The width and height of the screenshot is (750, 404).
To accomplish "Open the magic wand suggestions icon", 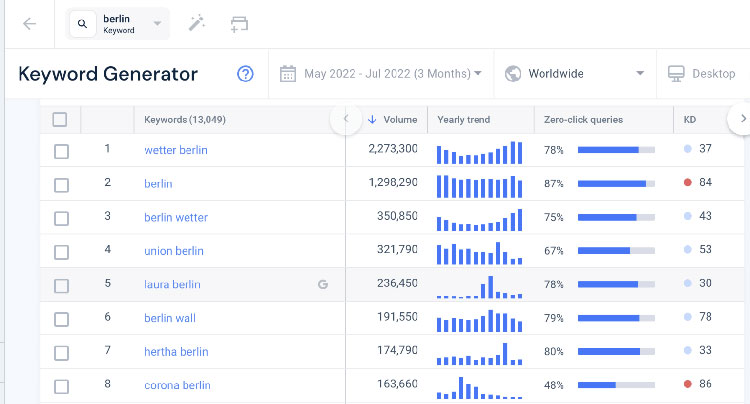I will [197, 23].
